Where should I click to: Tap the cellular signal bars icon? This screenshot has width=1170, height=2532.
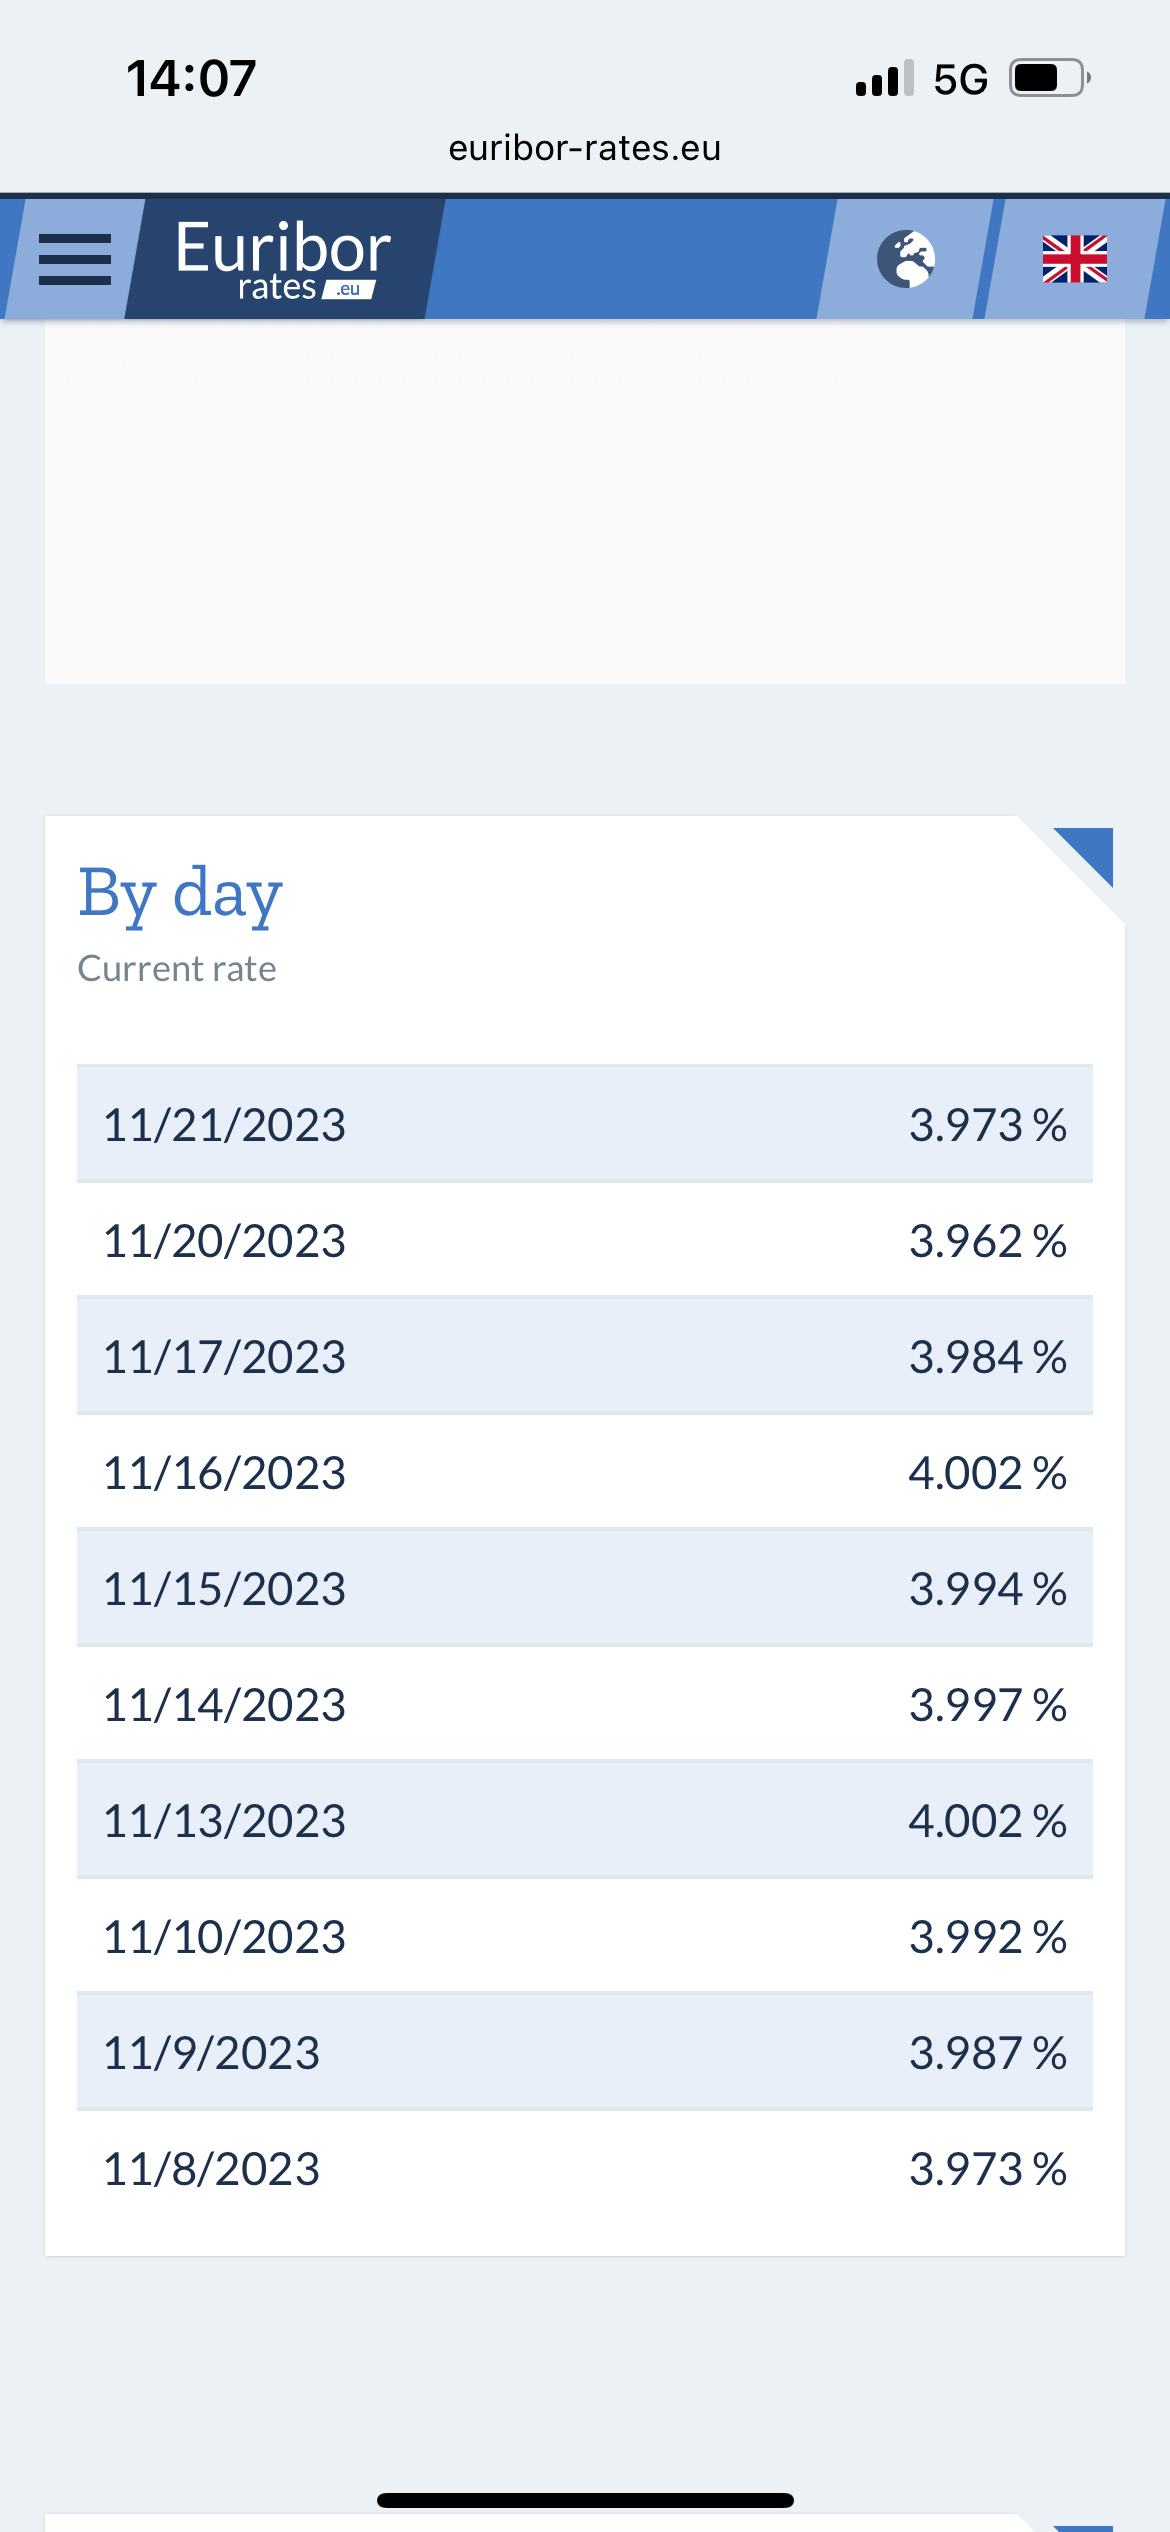884,78
